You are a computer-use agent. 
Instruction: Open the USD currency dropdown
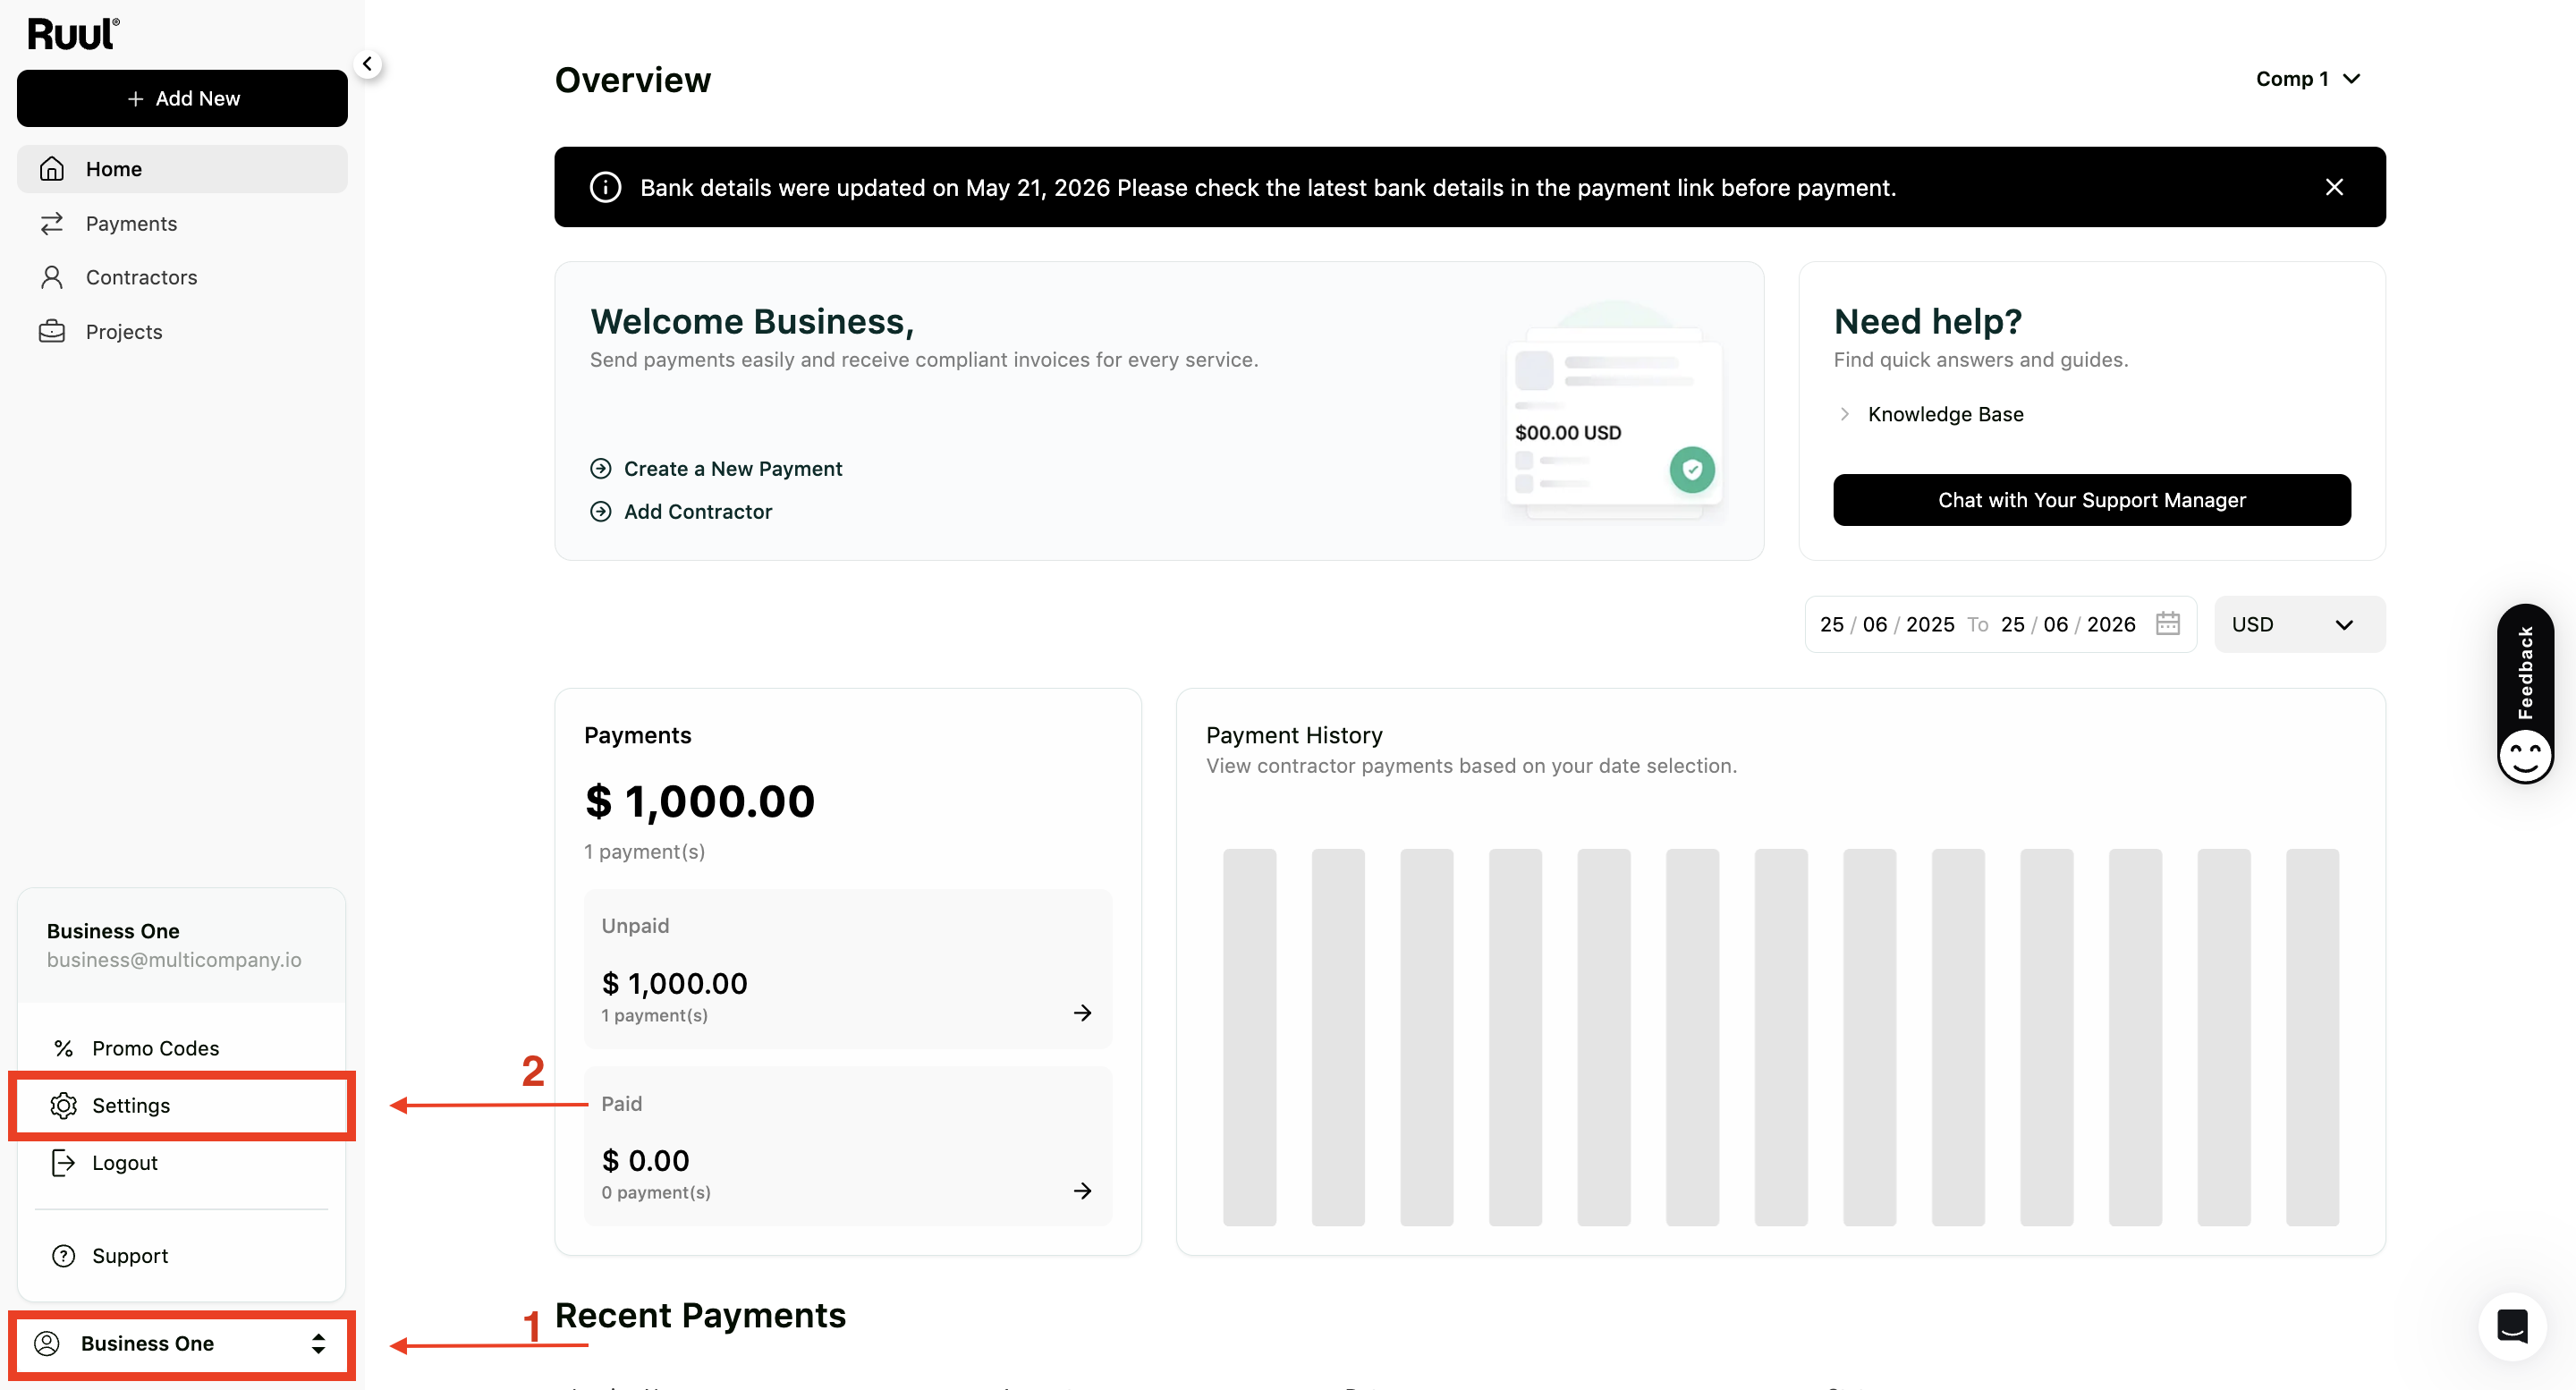(2299, 624)
